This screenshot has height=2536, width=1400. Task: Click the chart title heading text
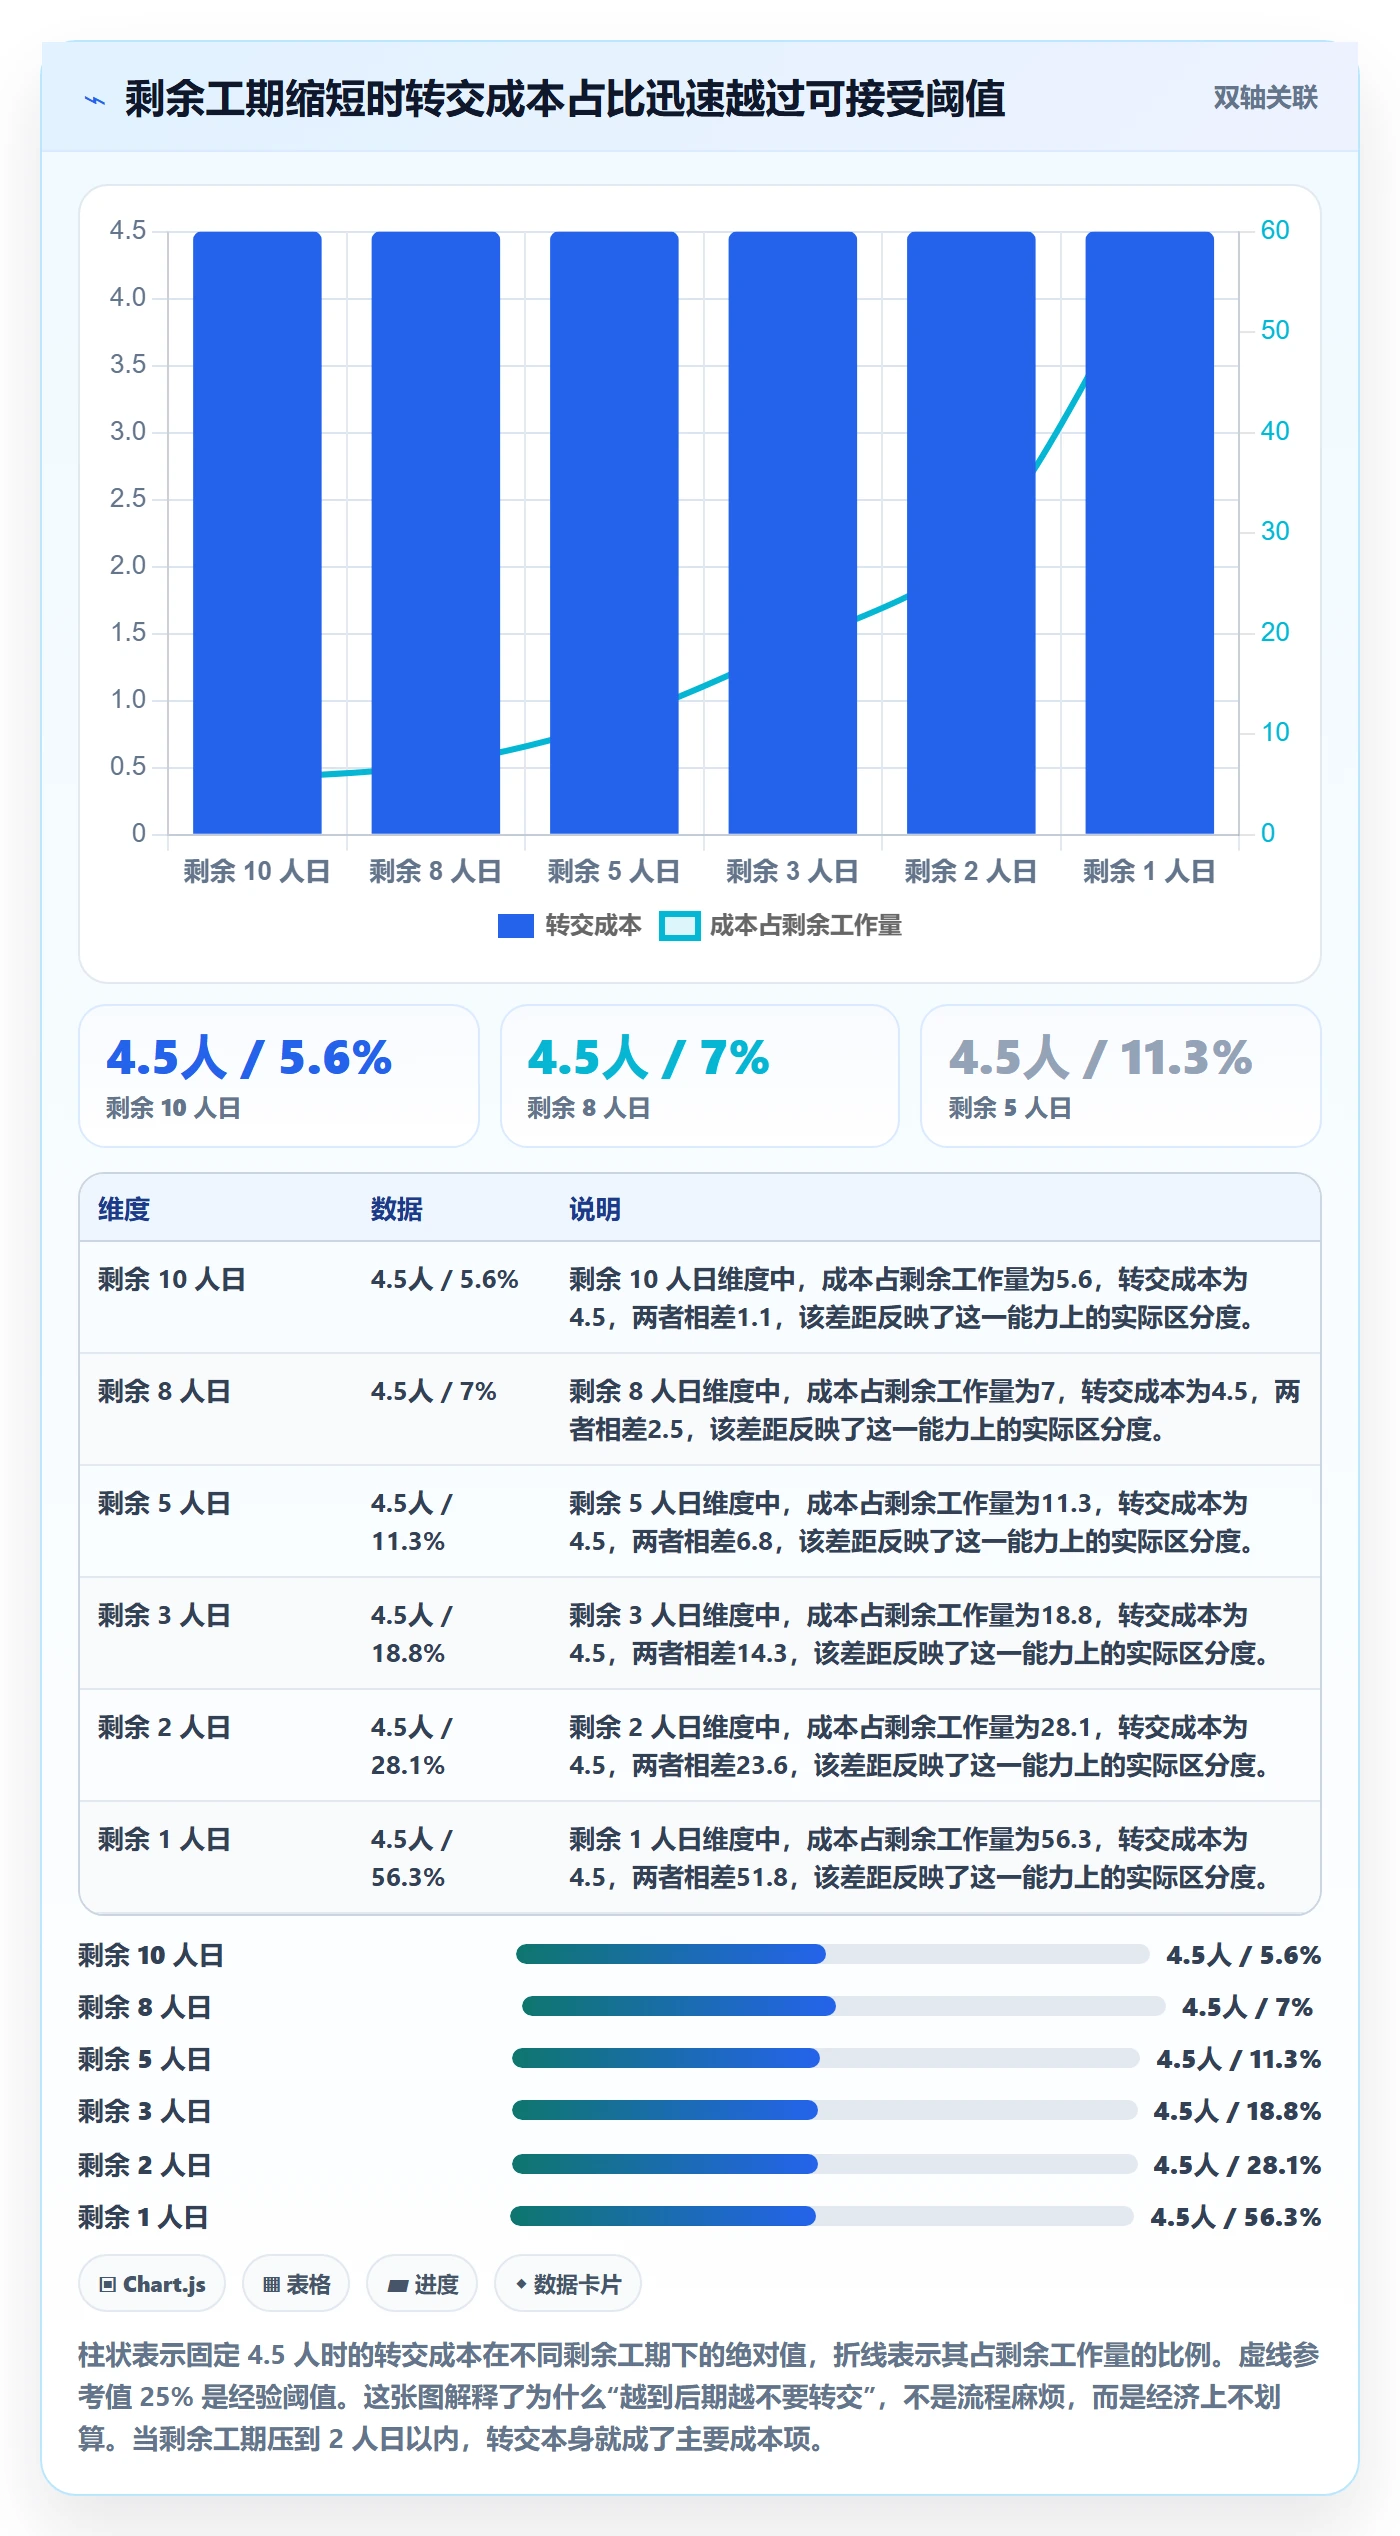point(565,99)
